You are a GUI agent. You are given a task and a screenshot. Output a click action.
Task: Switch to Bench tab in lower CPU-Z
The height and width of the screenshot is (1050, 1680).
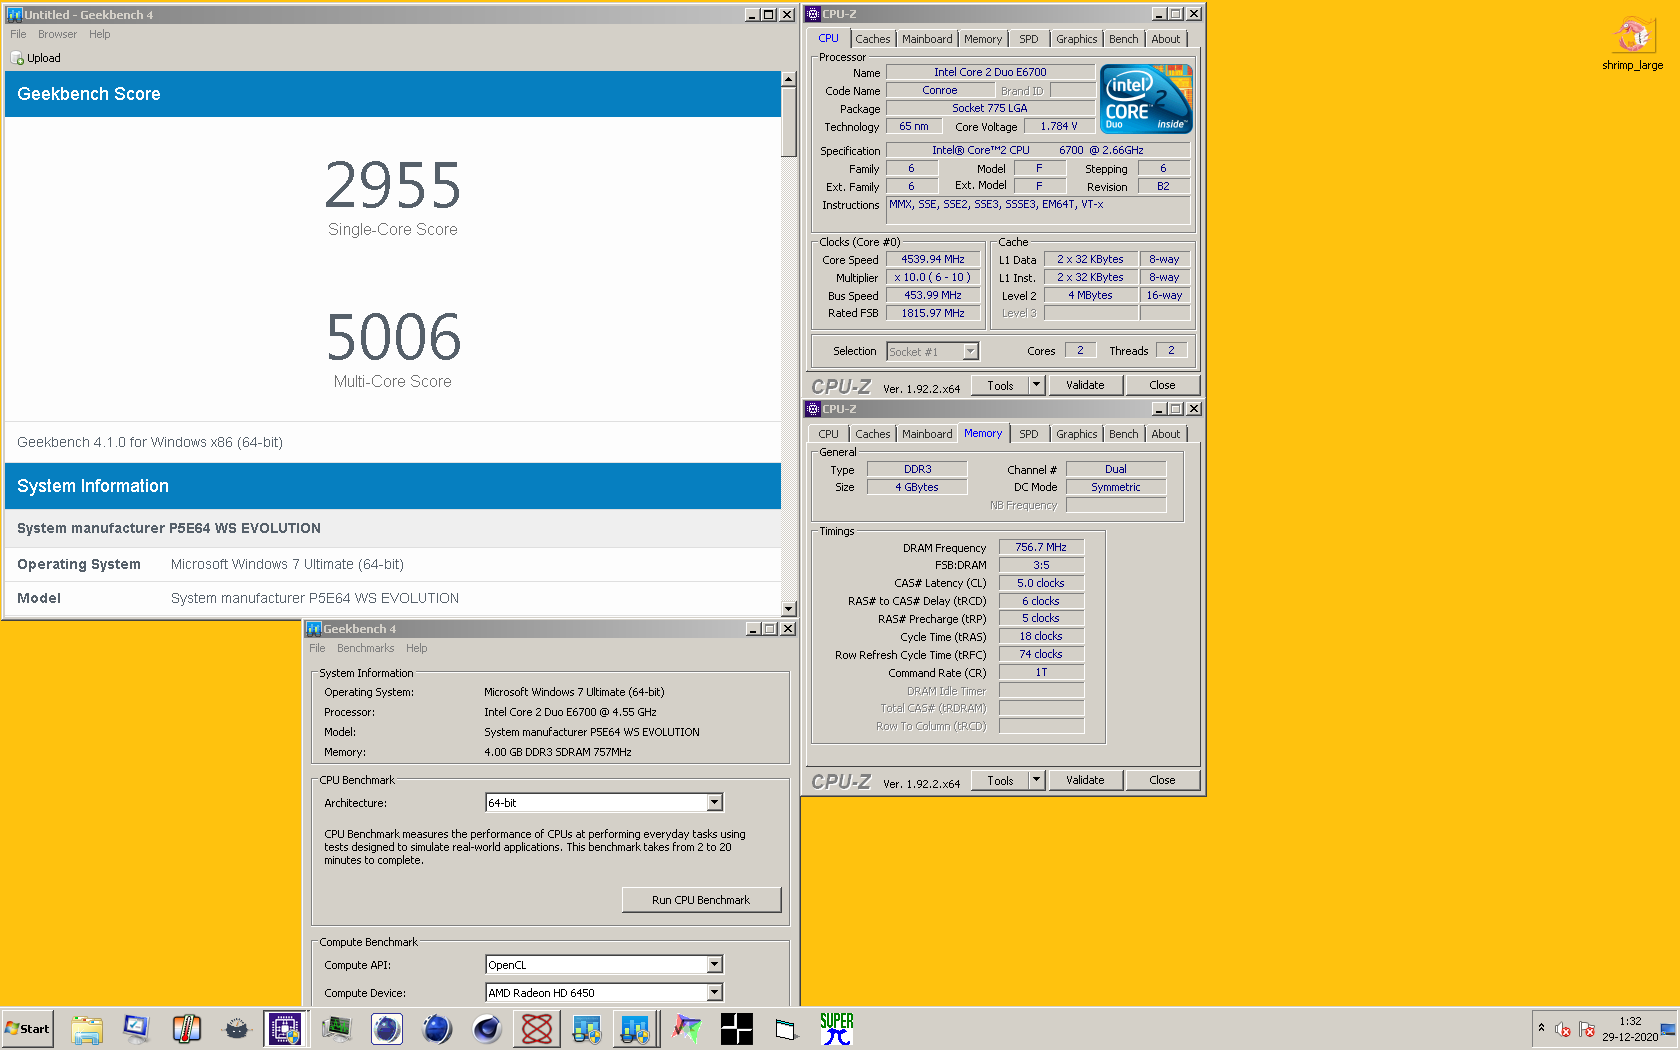[1123, 434]
